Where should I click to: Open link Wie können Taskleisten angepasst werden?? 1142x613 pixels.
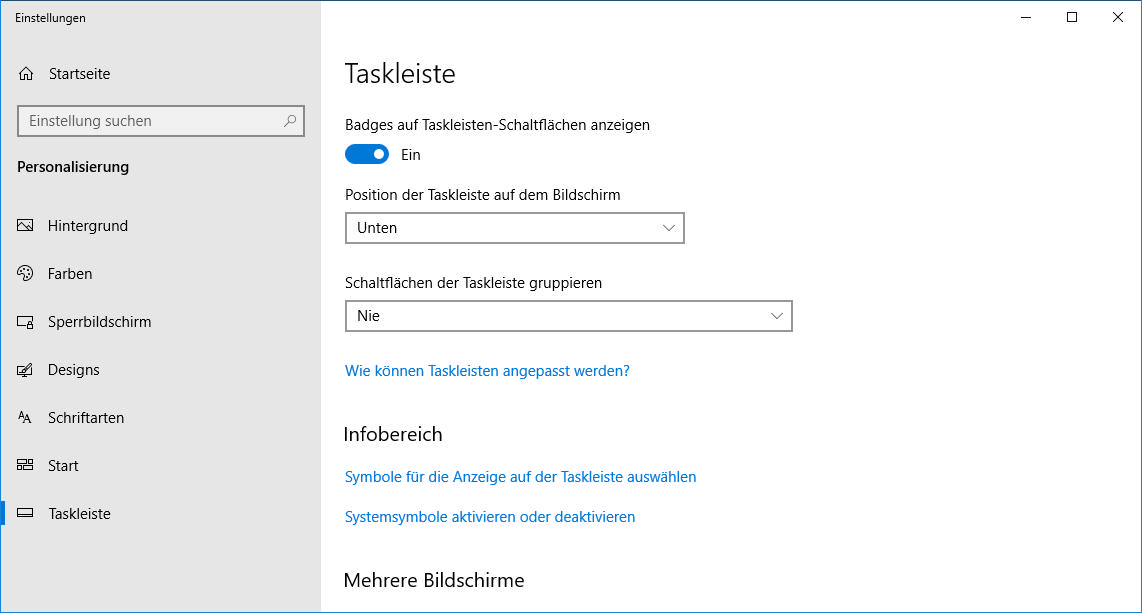(487, 371)
